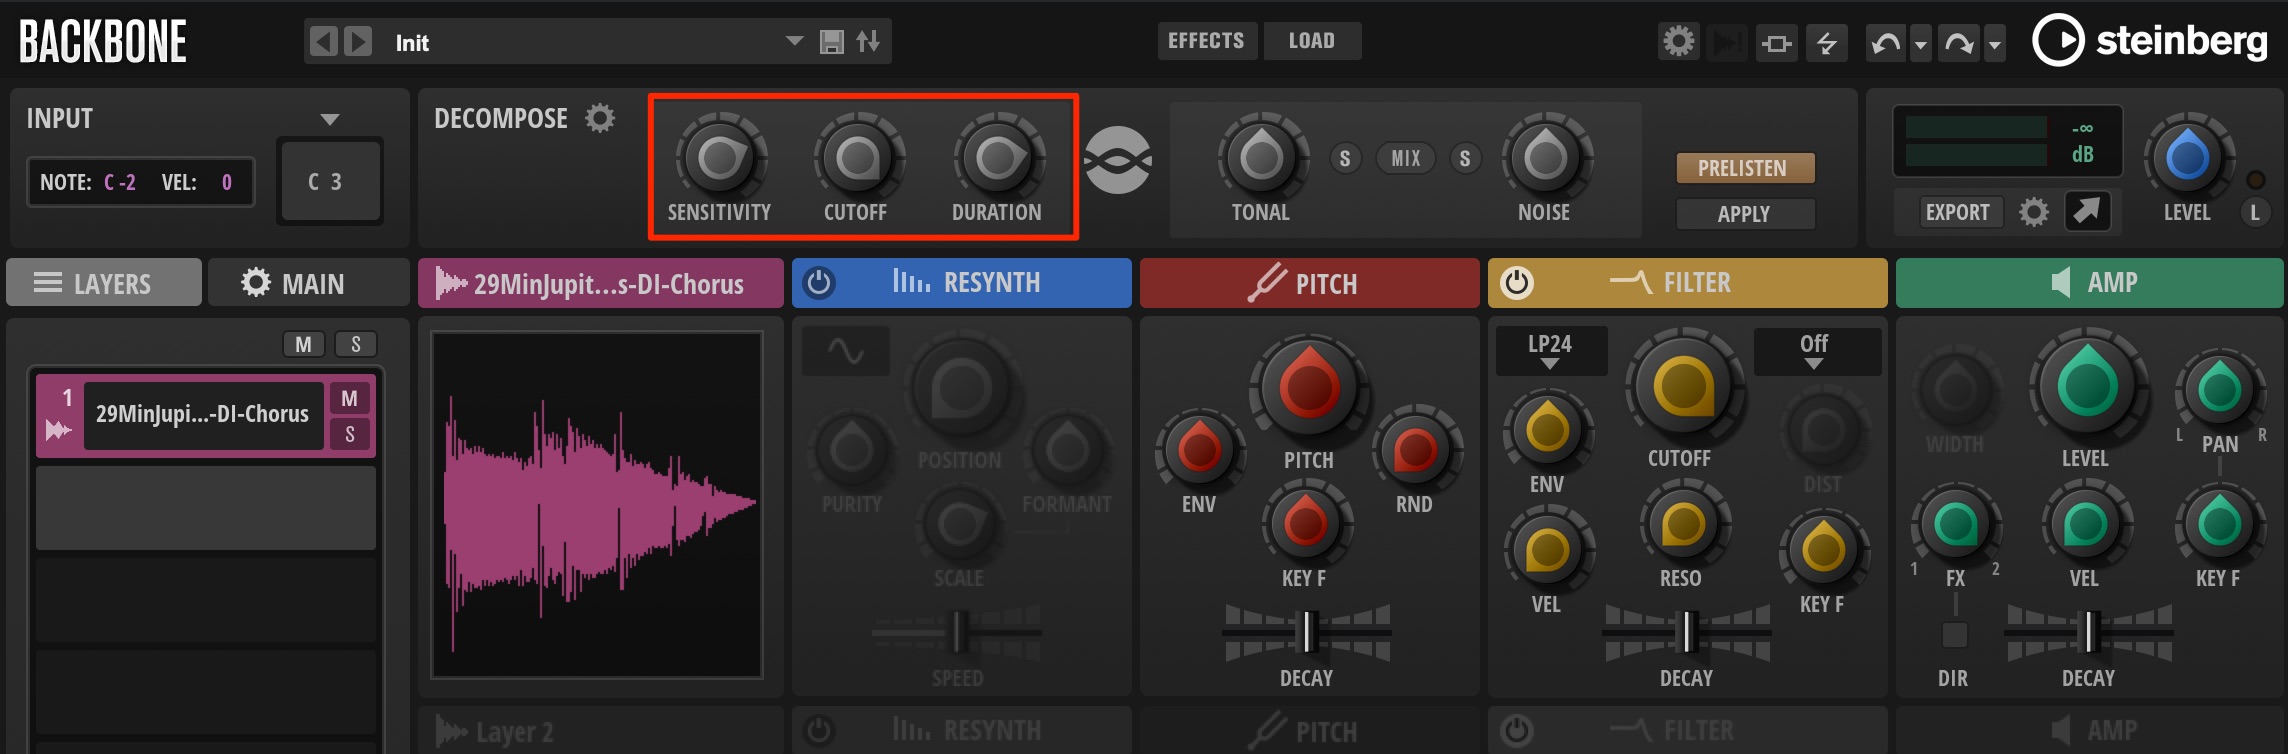Undo the last action
The height and width of the screenshot is (754, 2288).
click(x=1886, y=44)
